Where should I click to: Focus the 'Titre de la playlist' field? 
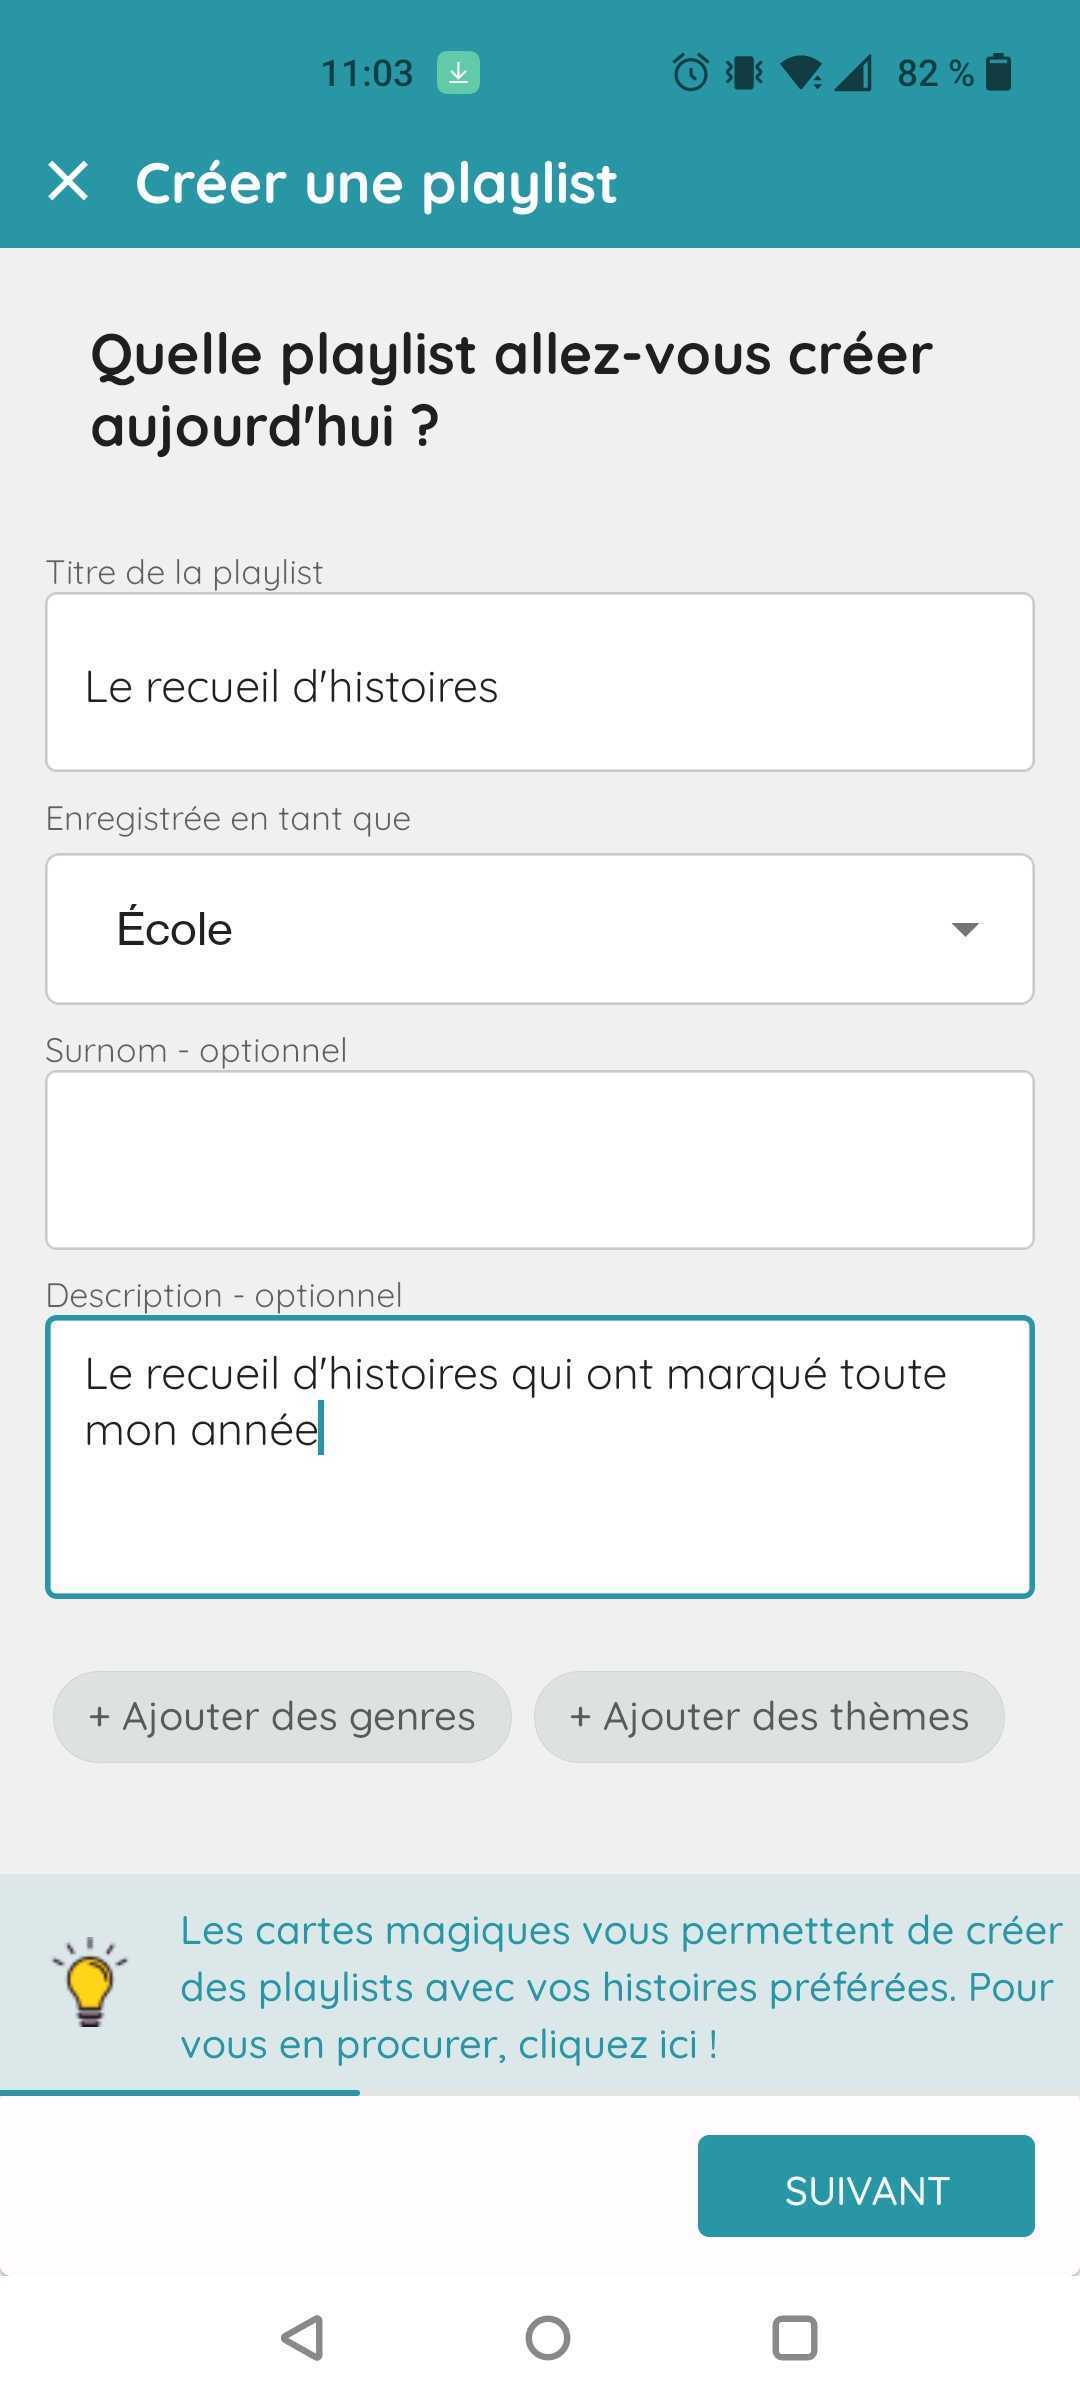coord(540,682)
